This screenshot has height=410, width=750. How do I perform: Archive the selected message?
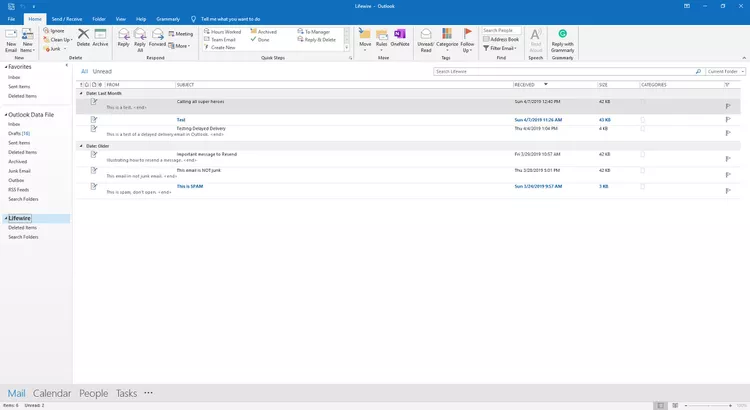pyautogui.click(x=100, y=37)
